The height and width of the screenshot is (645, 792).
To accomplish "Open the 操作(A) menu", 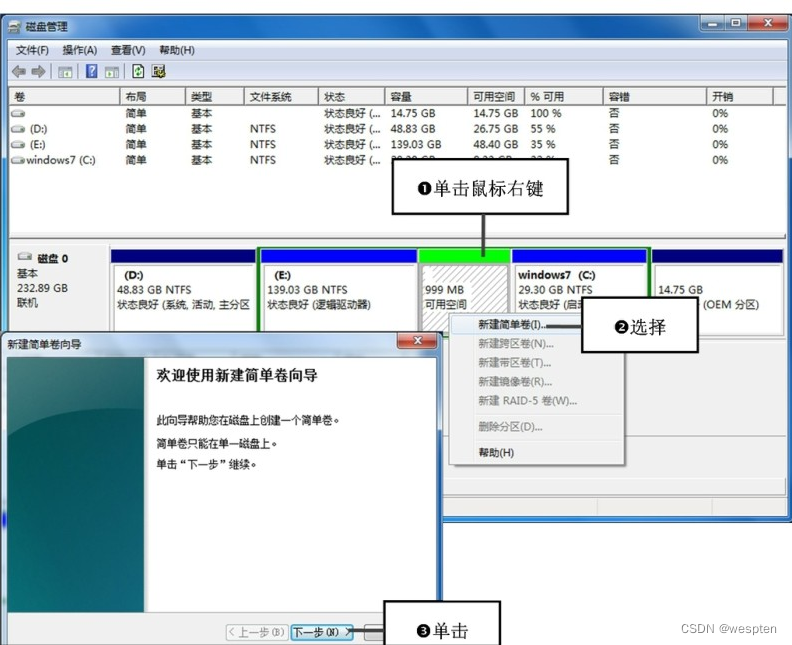I will click(x=79, y=50).
